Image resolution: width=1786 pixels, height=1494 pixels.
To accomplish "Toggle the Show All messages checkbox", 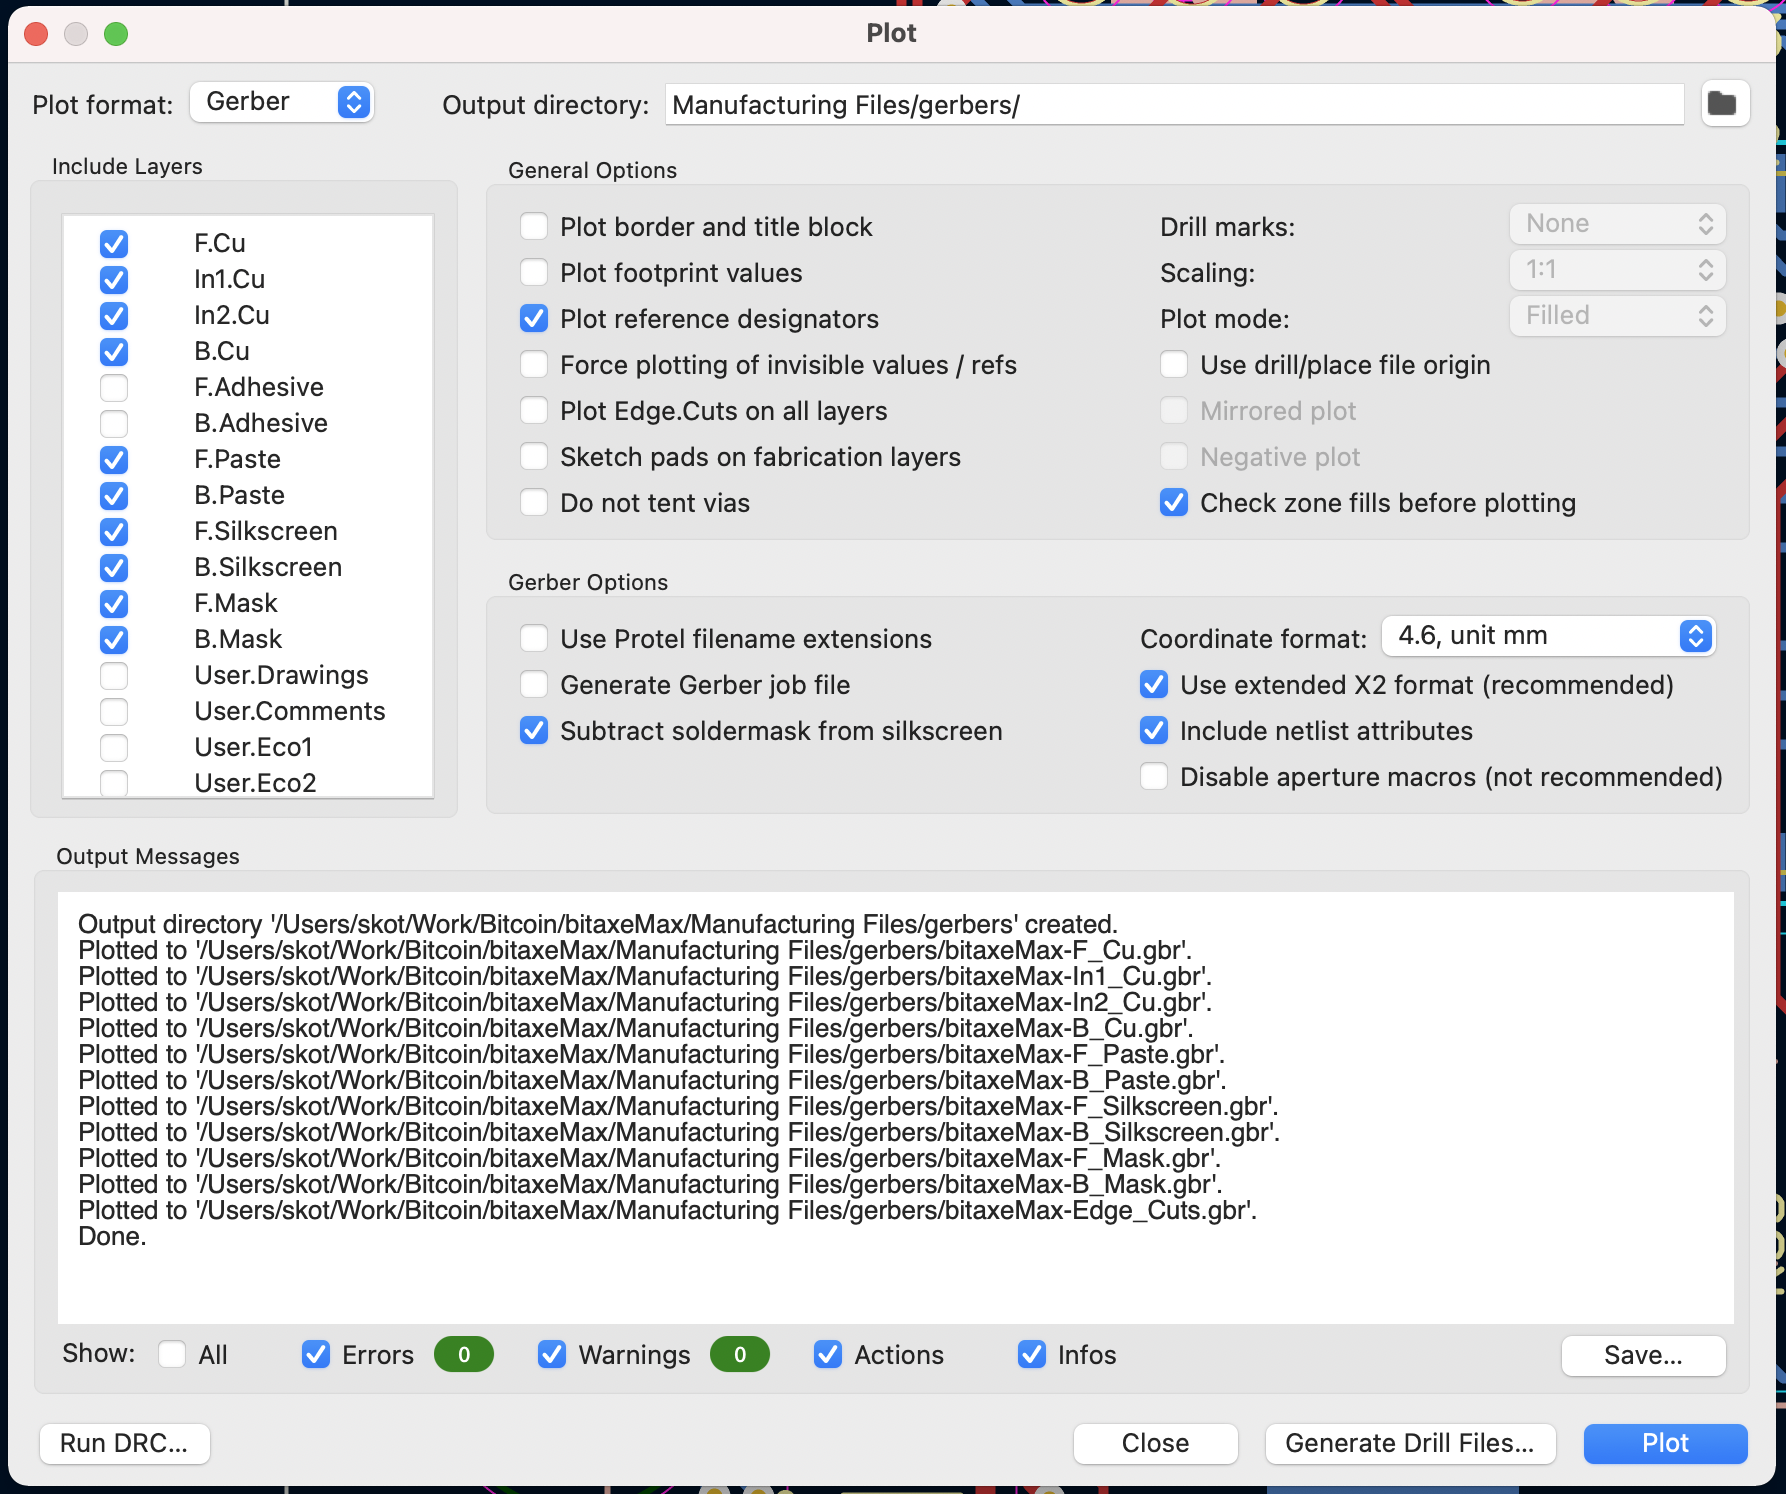I will [173, 1354].
